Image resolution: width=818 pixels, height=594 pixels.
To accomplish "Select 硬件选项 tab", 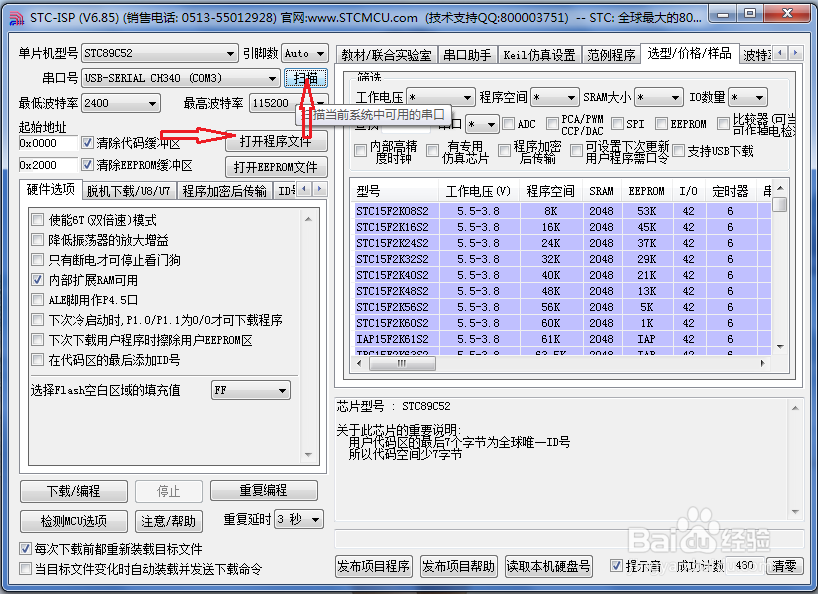I will [x=51, y=189].
